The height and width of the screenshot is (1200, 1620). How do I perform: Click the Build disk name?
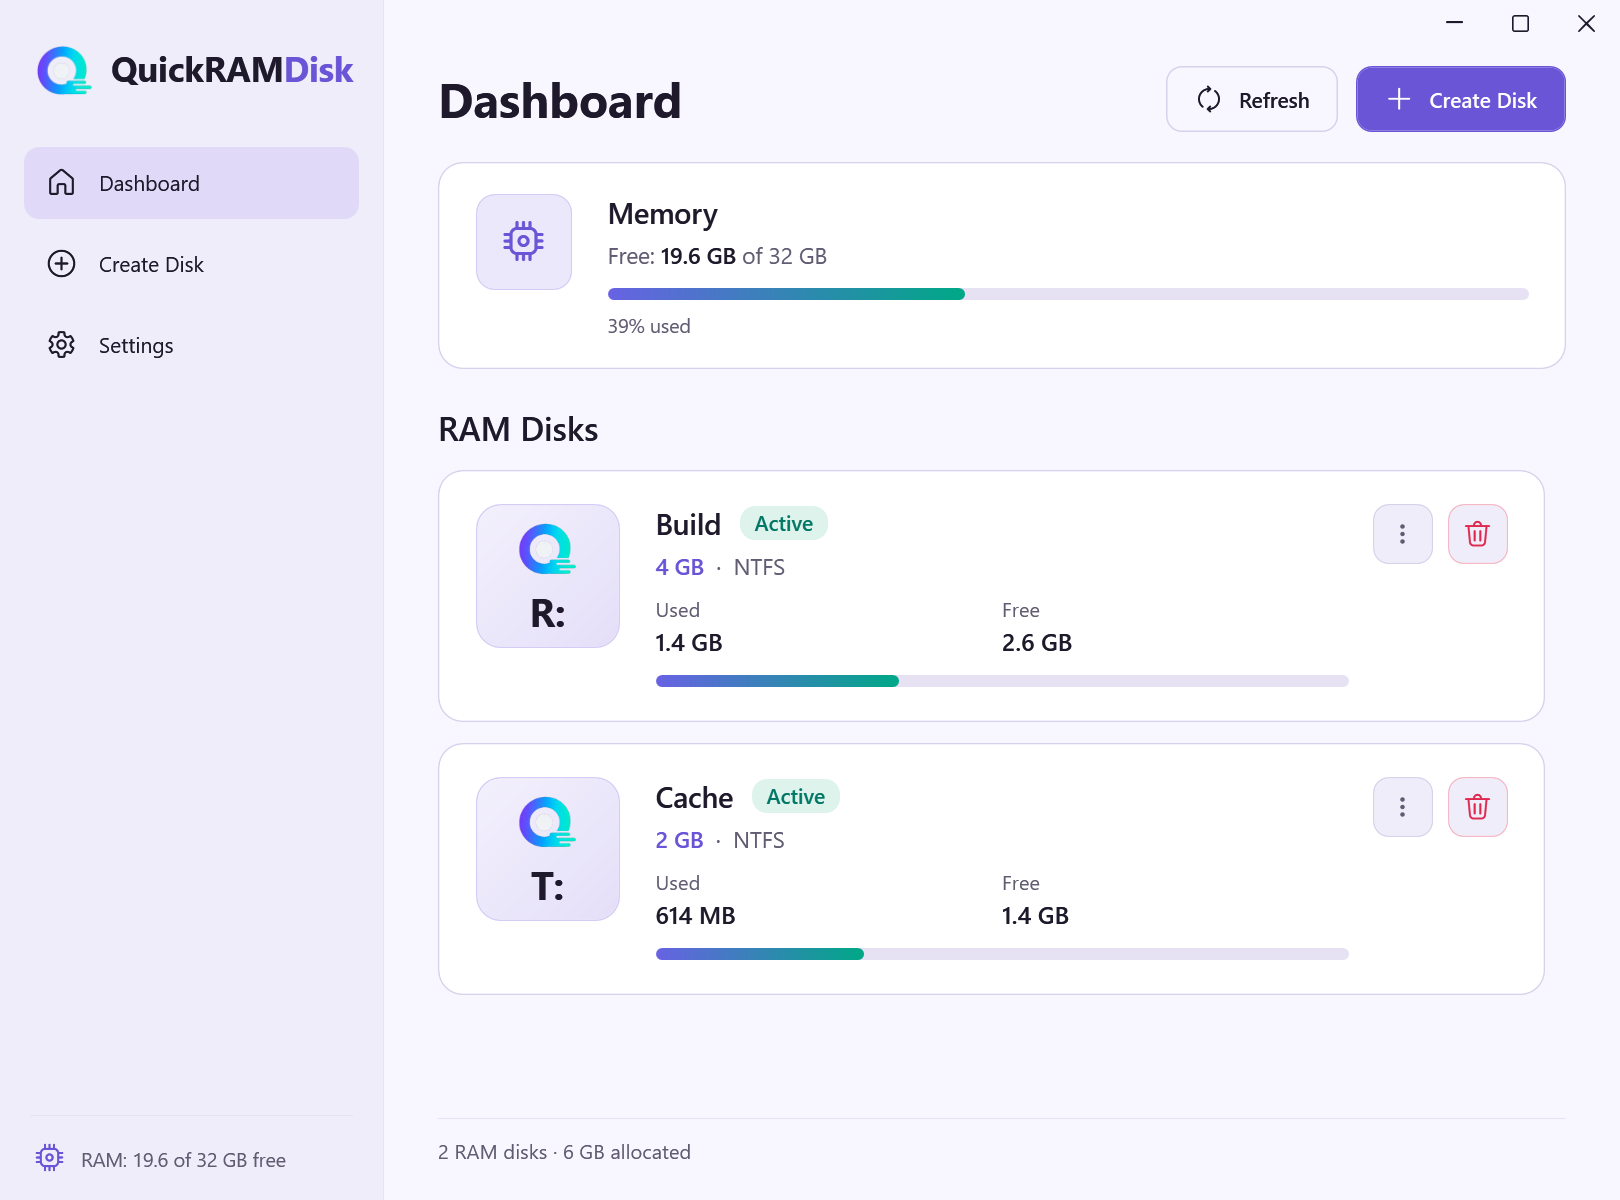pyautogui.click(x=688, y=525)
